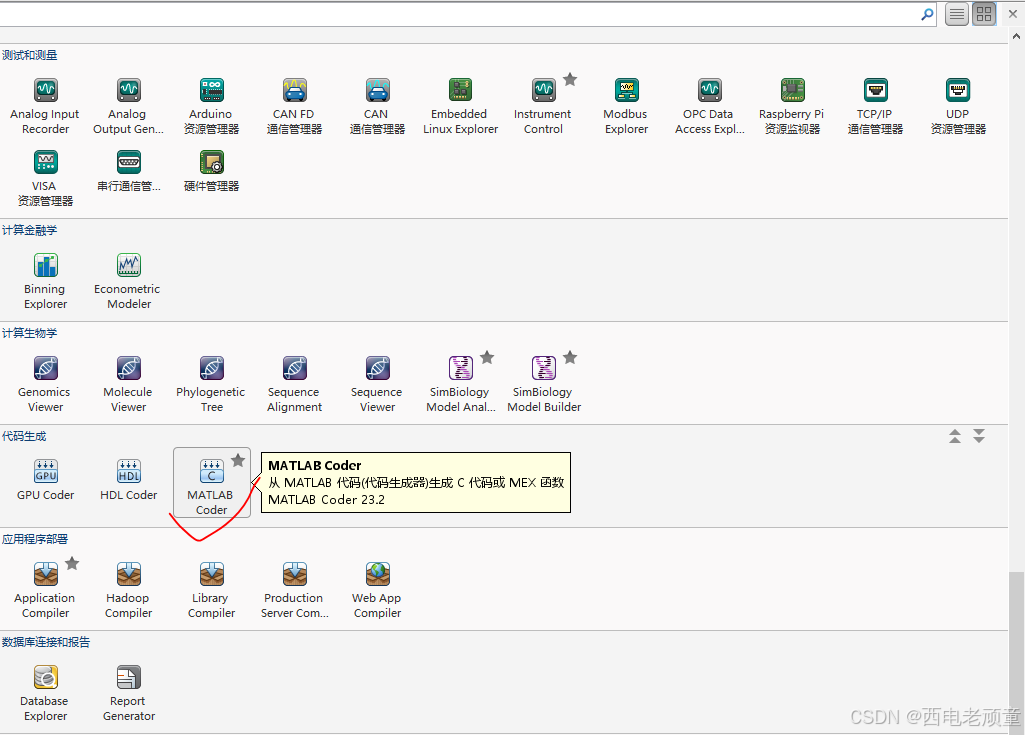Switch to grid icon view layout

[984, 14]
